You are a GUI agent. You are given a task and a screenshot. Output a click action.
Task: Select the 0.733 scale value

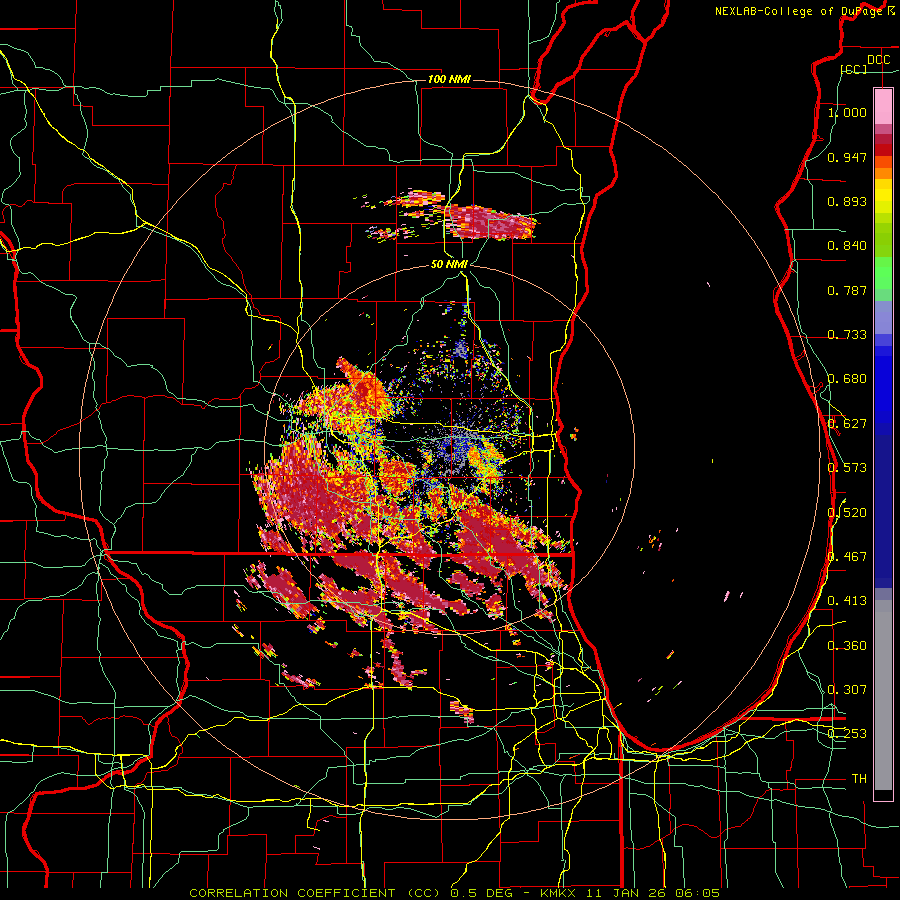847,335
